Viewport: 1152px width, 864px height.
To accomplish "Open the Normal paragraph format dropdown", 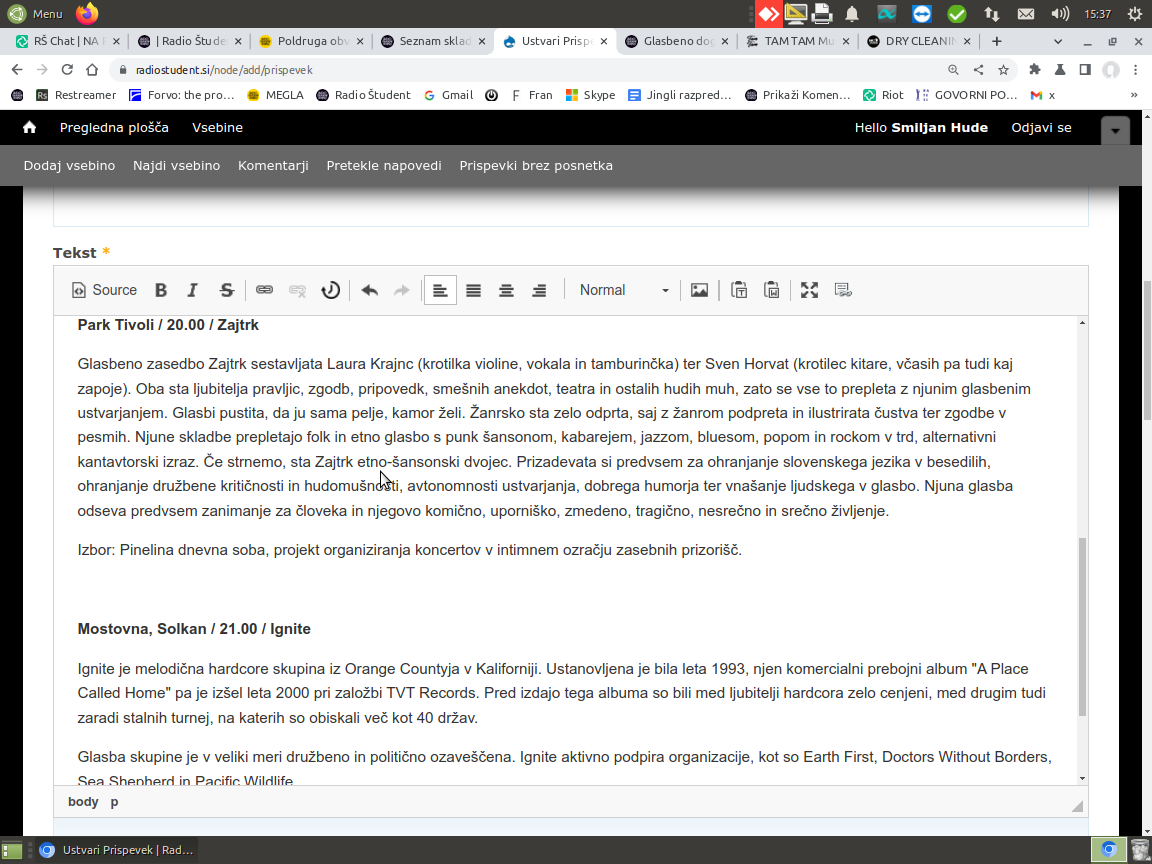I will 623,290.
